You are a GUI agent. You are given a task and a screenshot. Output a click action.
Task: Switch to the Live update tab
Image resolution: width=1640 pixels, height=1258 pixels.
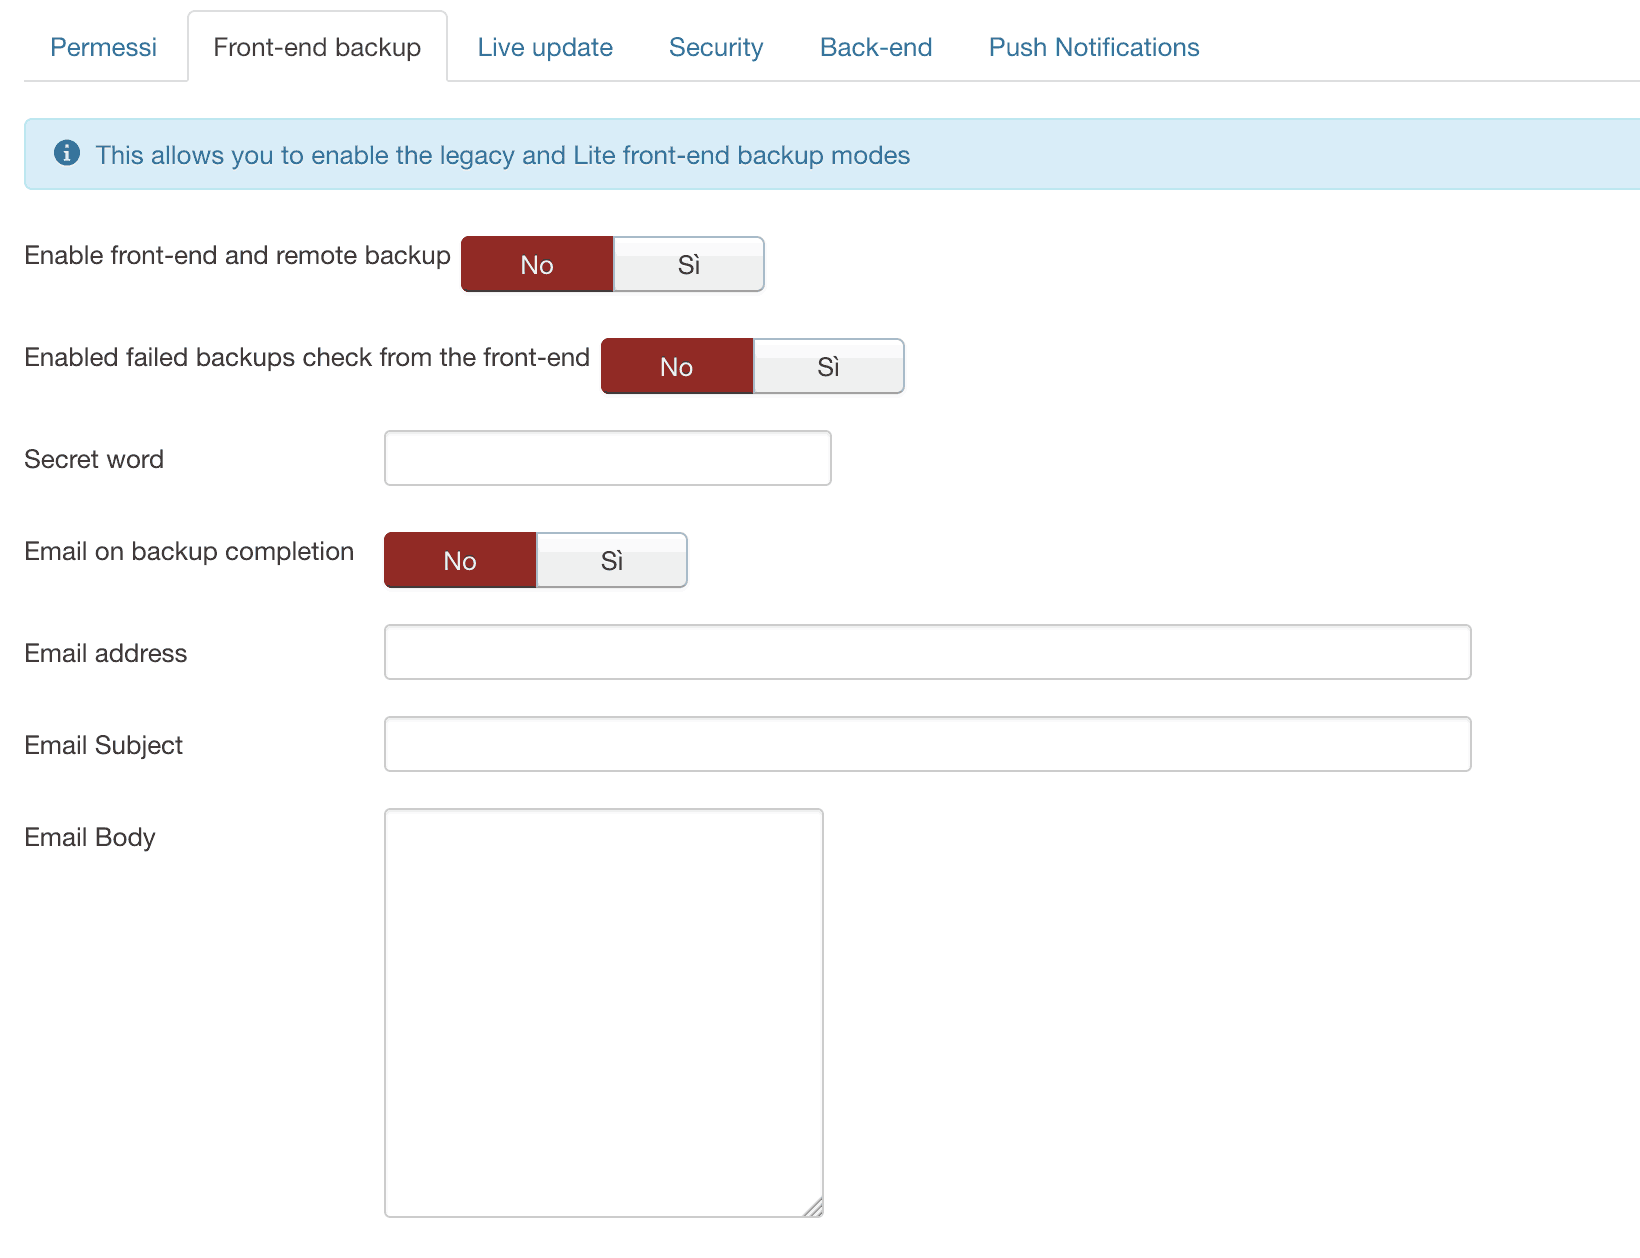point(545,47)
